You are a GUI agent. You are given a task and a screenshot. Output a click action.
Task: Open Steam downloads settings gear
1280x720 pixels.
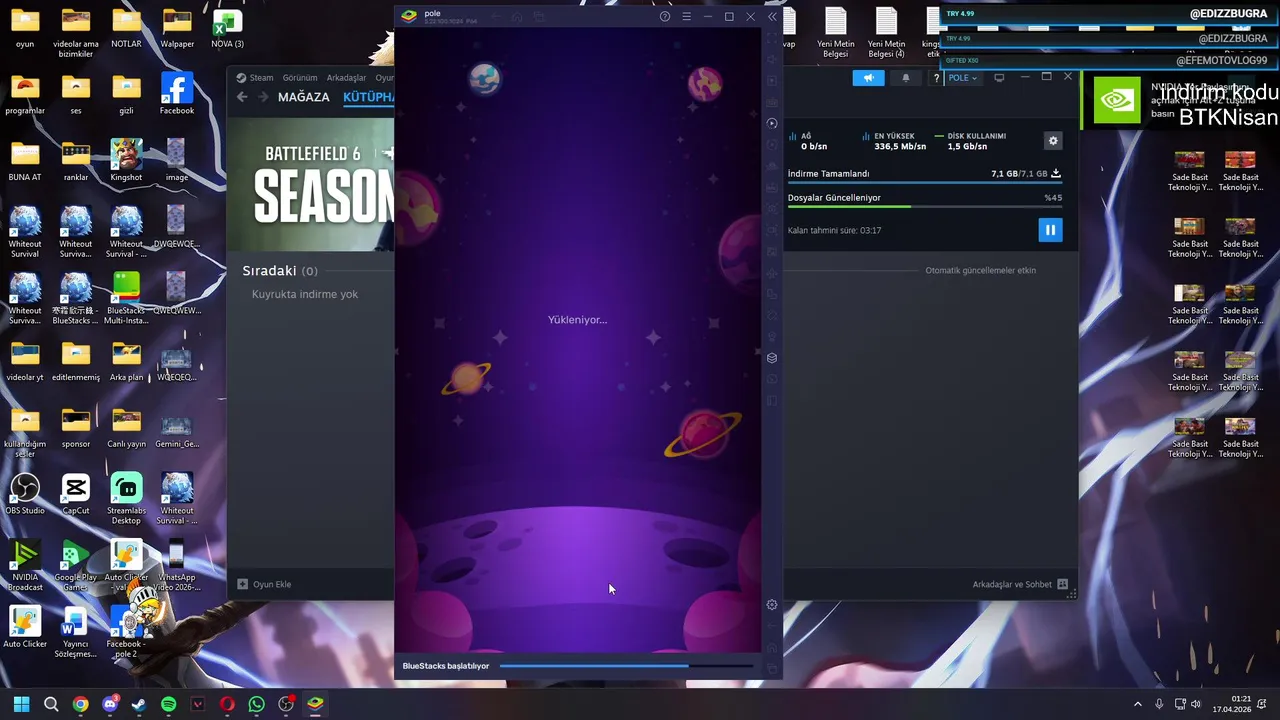(x=1052, y=141)
